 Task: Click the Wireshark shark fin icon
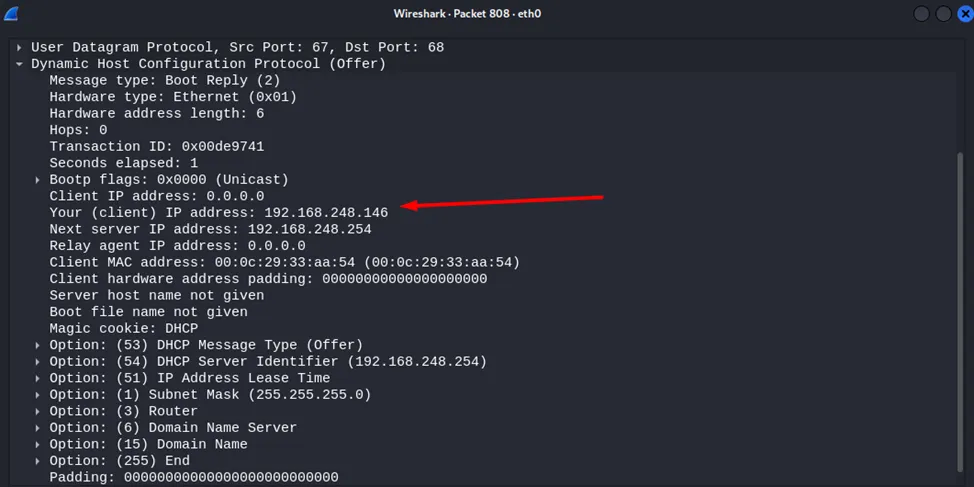pos(12,14)
